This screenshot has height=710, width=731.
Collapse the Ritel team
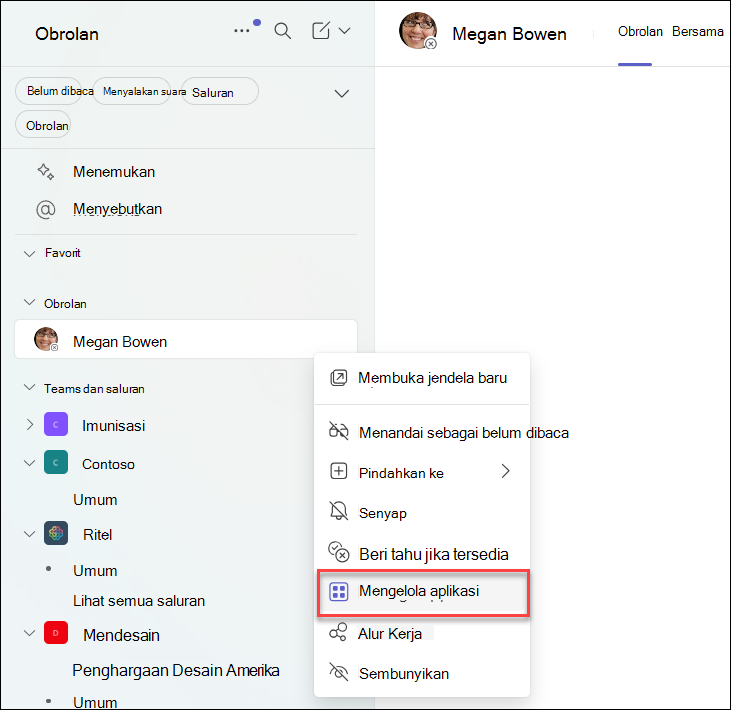[x=29, y=534]
